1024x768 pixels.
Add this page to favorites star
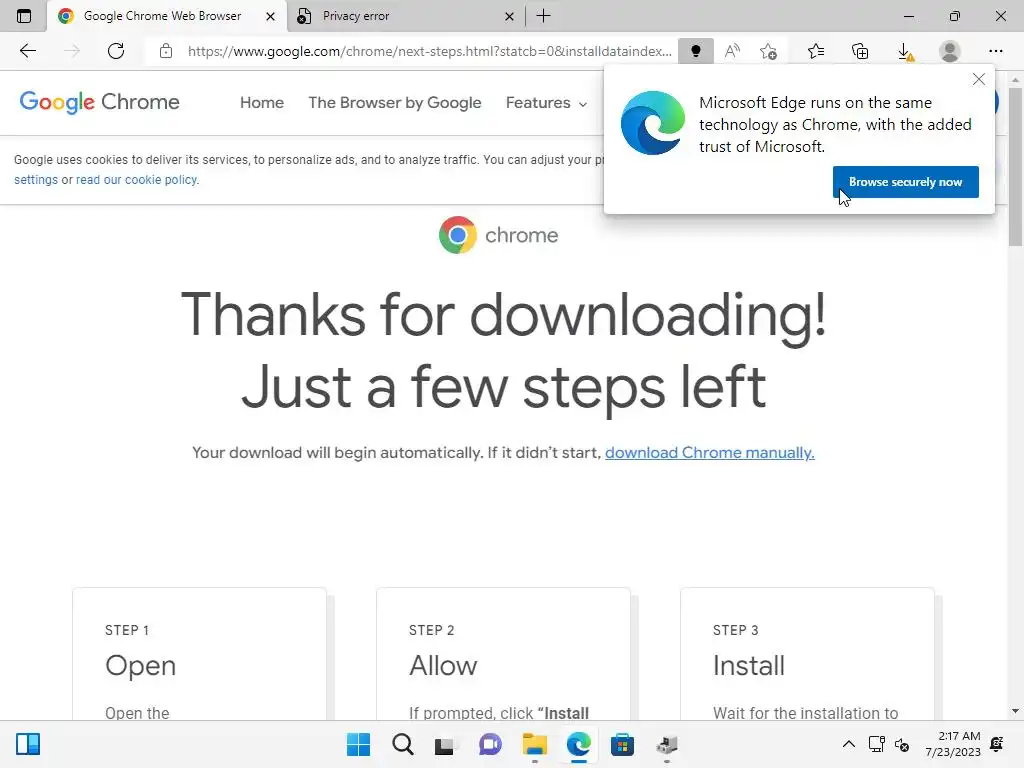tap(769, 51)
